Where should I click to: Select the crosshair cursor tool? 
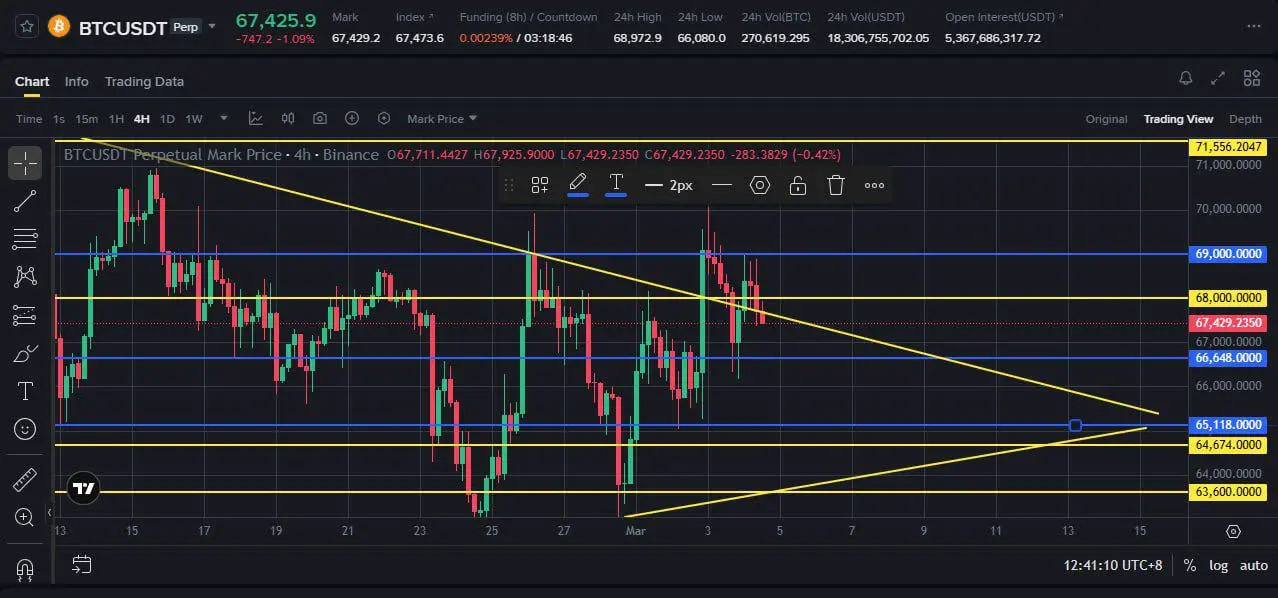(x=25, y=163)
